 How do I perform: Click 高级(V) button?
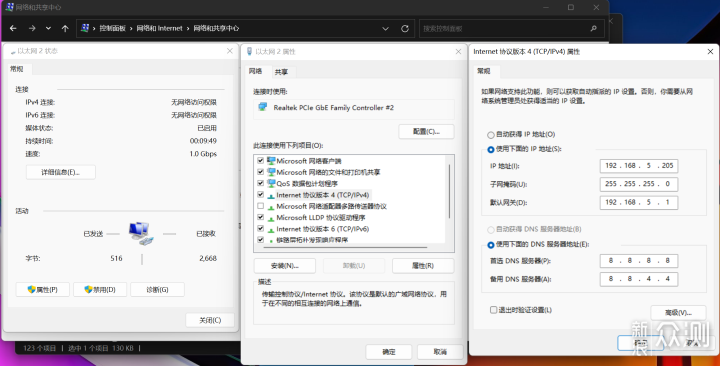[678, 313]
